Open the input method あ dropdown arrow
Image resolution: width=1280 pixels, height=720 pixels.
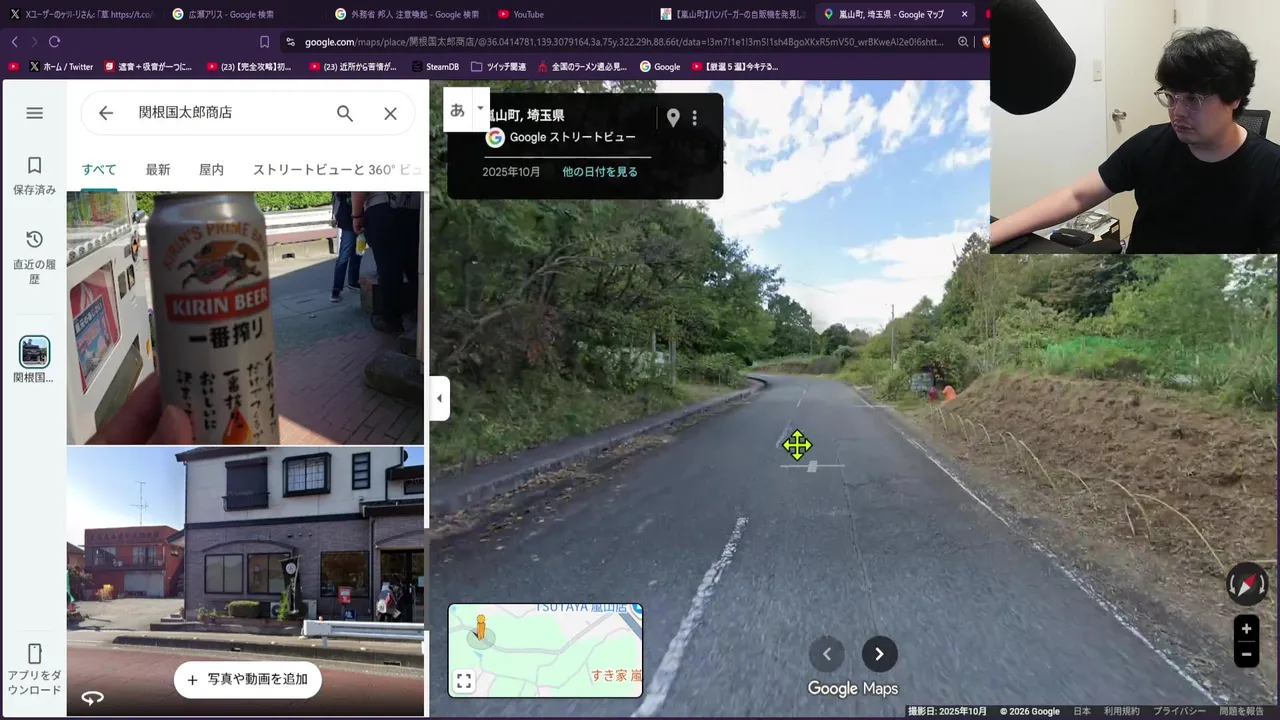(481, 107)
